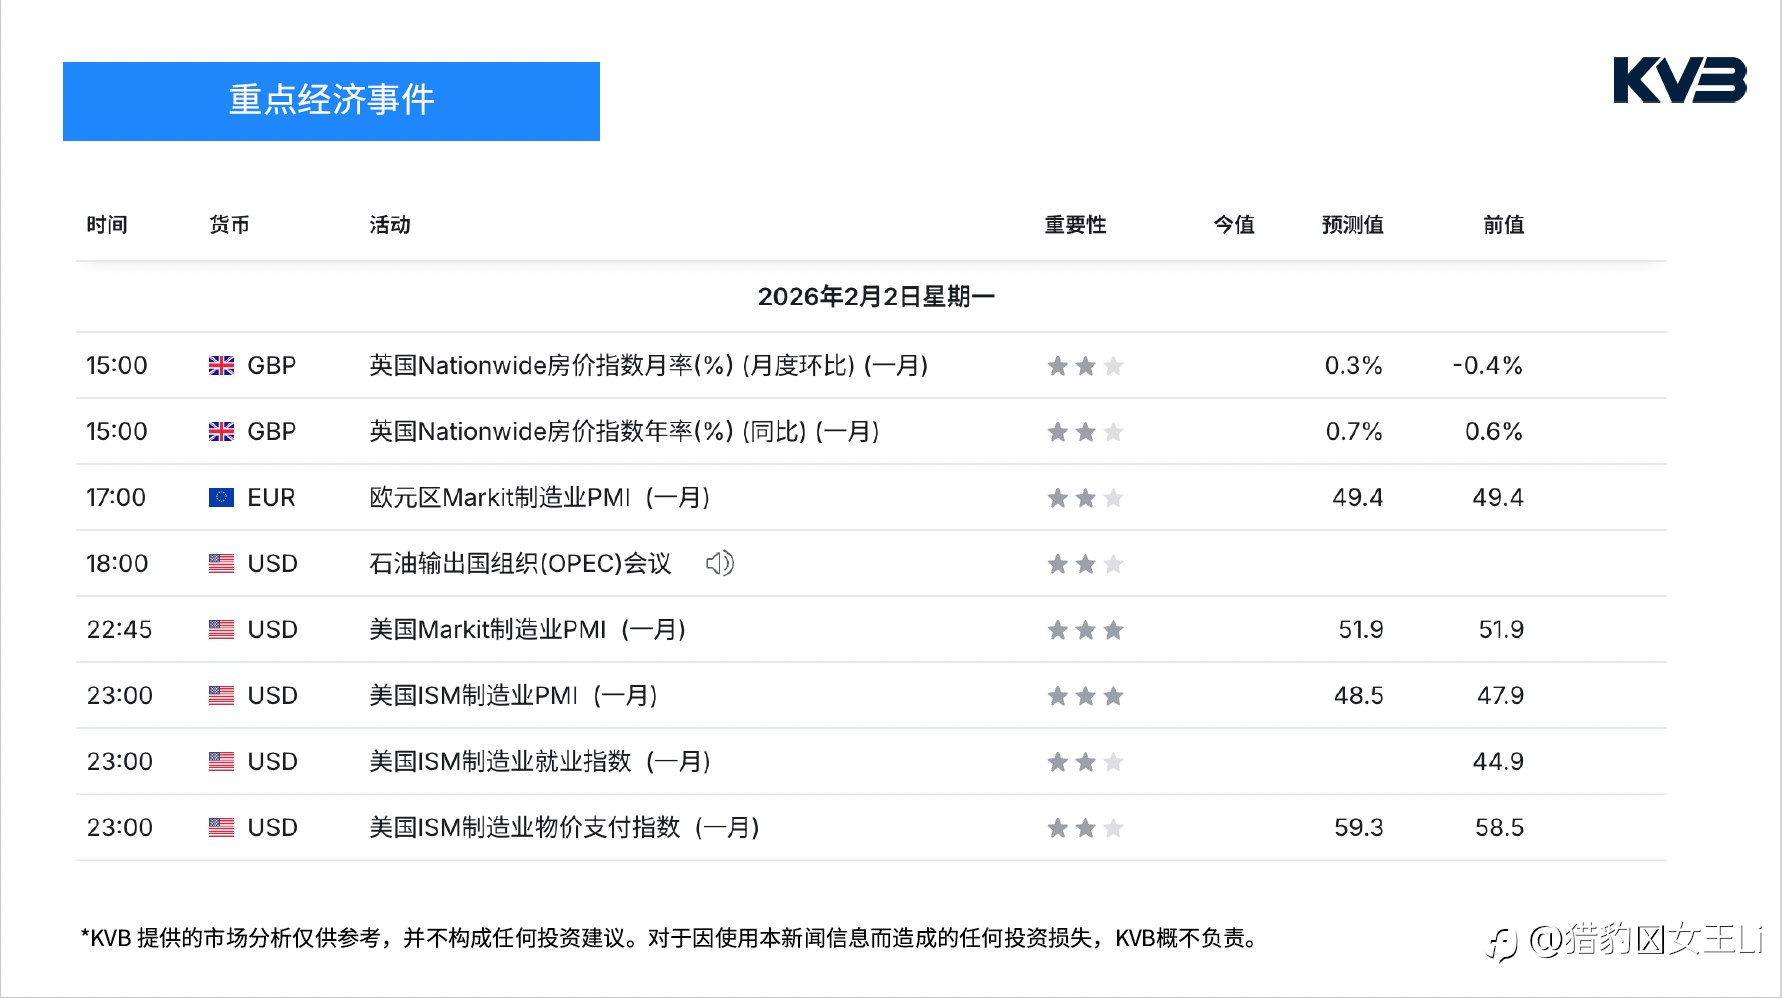Click the 重点经济事件 blue banner
The height and width of the screenshot is (998, 1782).
[331, 101]
